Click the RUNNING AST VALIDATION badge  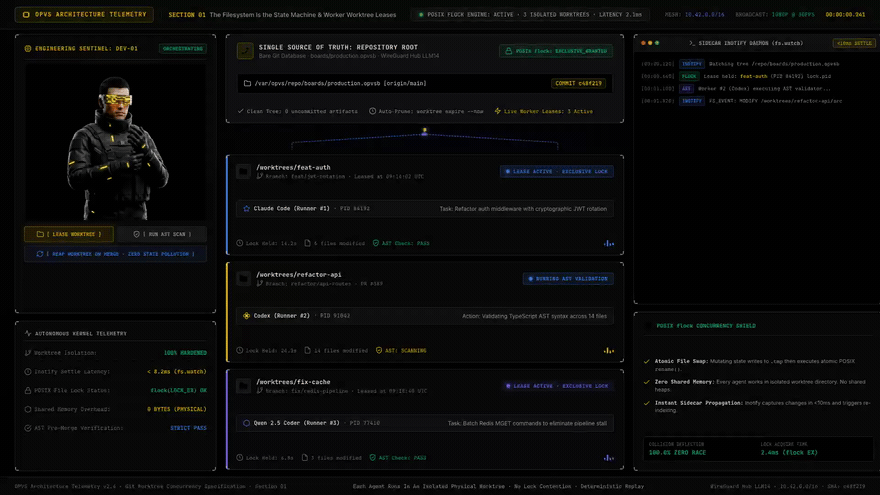click(568, 278)
